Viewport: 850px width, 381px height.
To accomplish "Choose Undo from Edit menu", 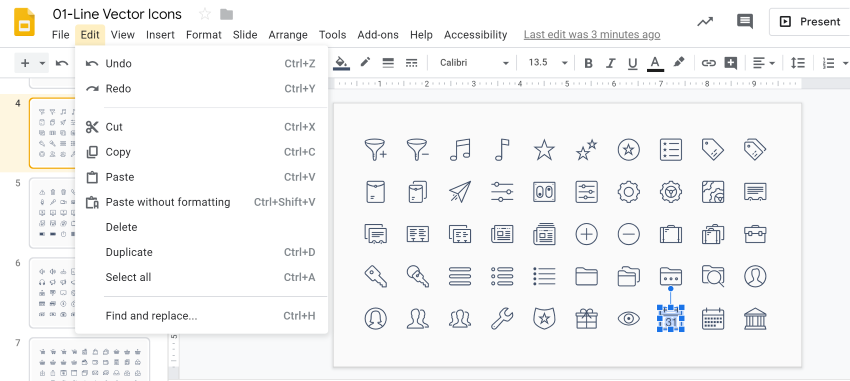I will [x=201, y=63].
